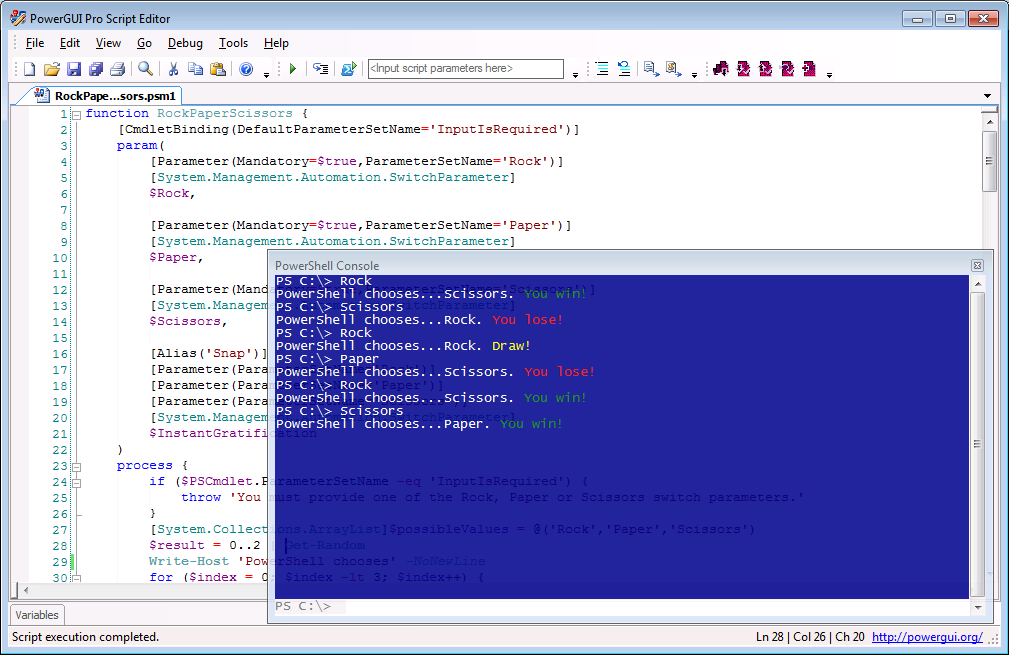Click the Paste clipboard icon
This screenshot has width=1009, height=655.
(x=217, y=69)
